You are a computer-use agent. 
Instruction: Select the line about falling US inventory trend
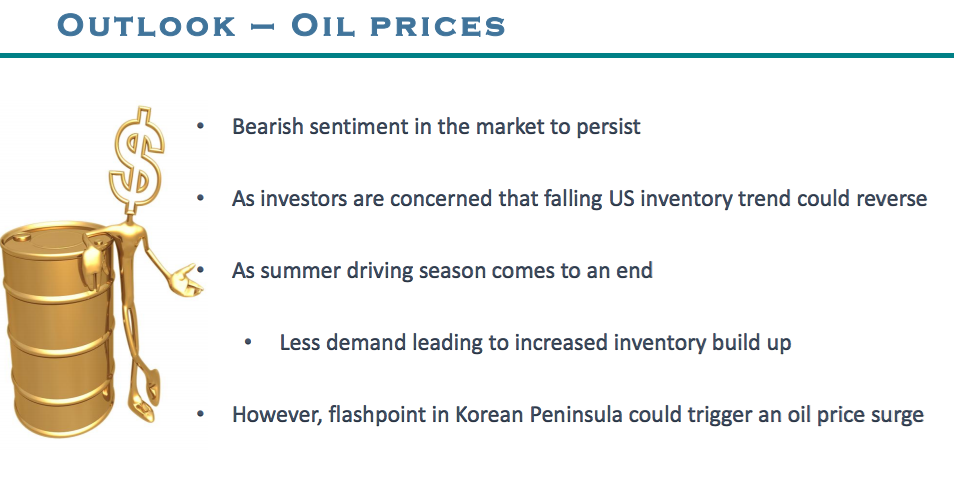(x=579, y=199)
